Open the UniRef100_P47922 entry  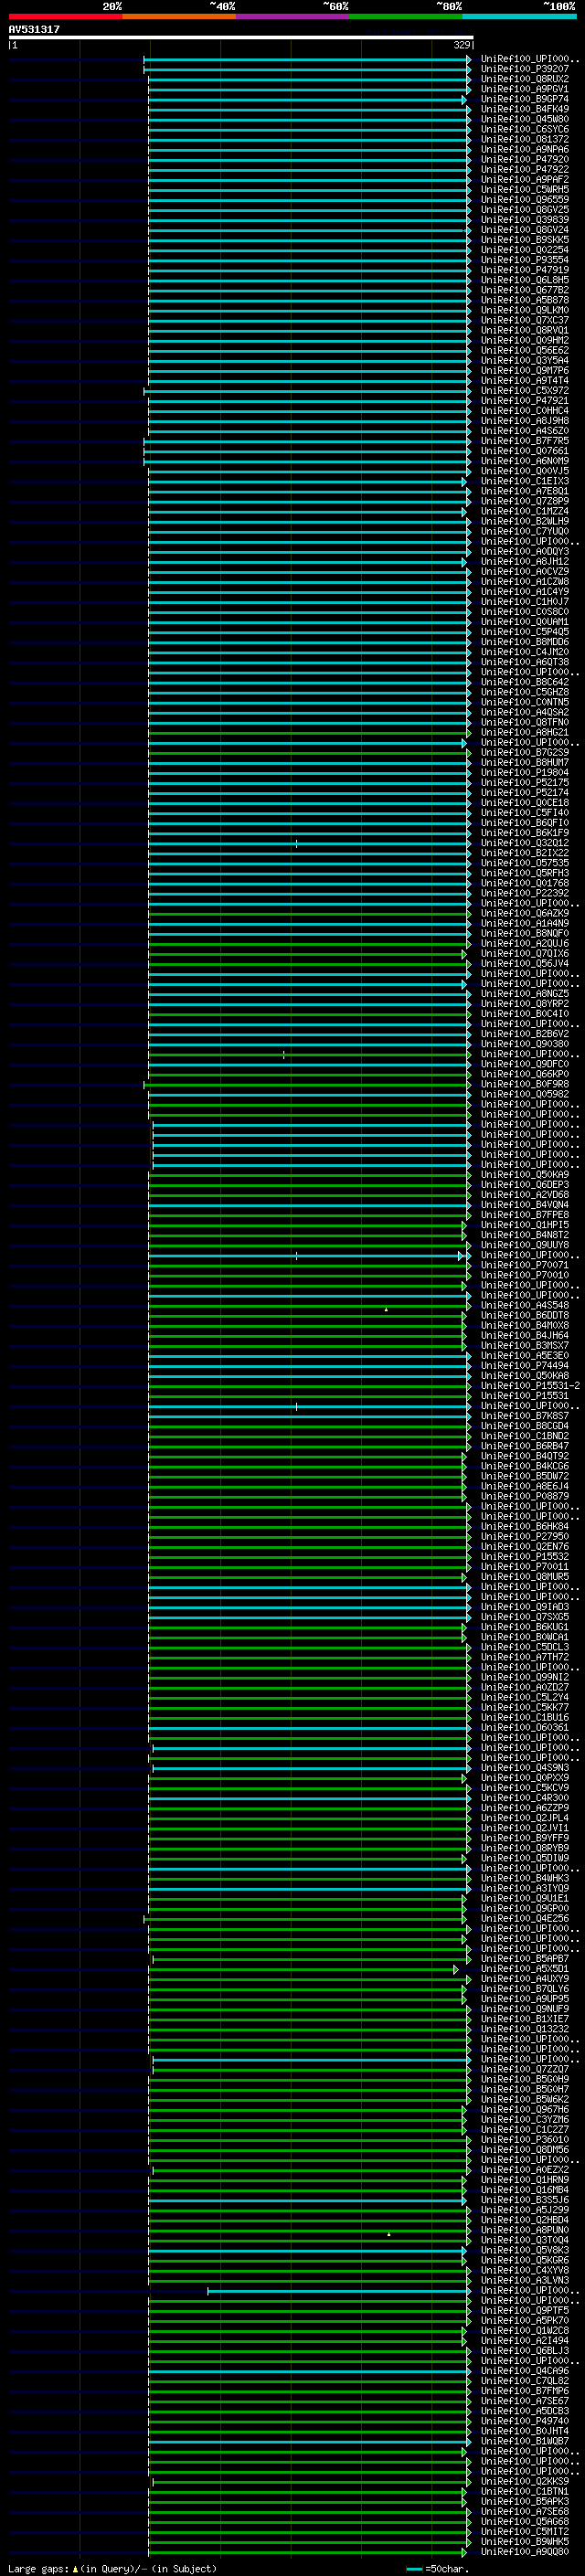coord(524,169)
